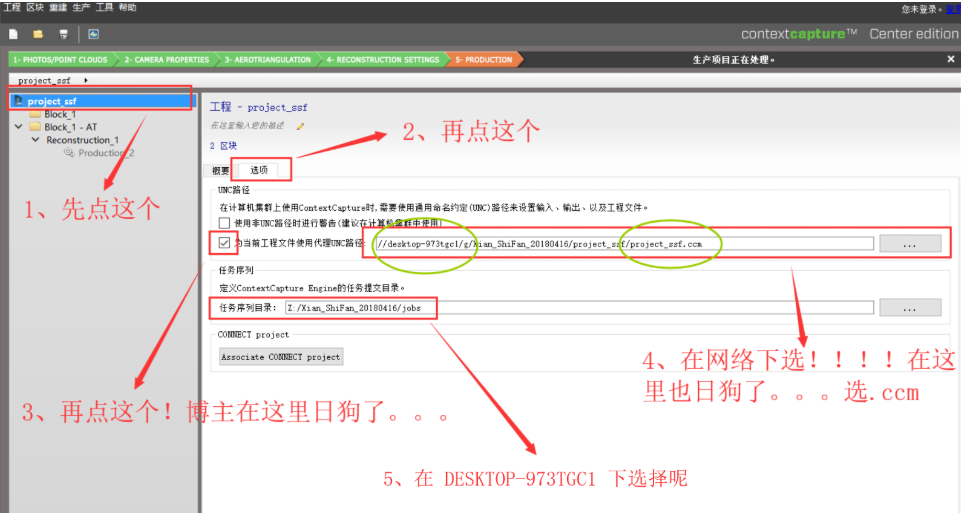Browse for proxy UNC path
The width and height of the screenshot is (962, 513).
tap(910, 244)
